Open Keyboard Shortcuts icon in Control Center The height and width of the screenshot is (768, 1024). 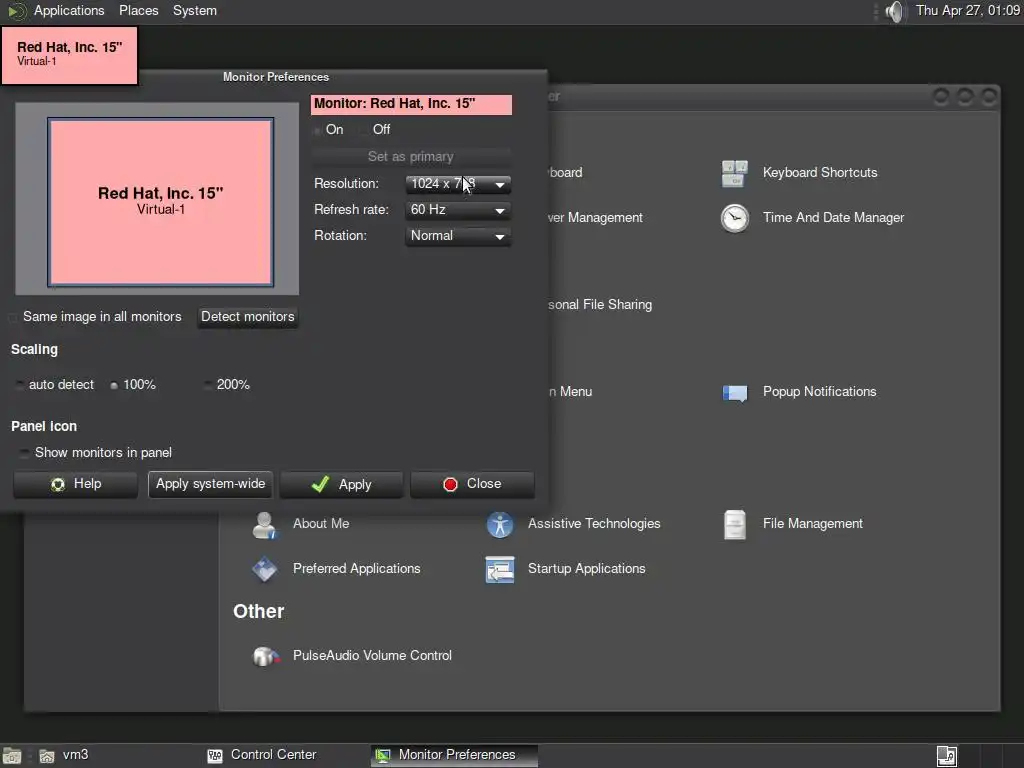point(735,173)
